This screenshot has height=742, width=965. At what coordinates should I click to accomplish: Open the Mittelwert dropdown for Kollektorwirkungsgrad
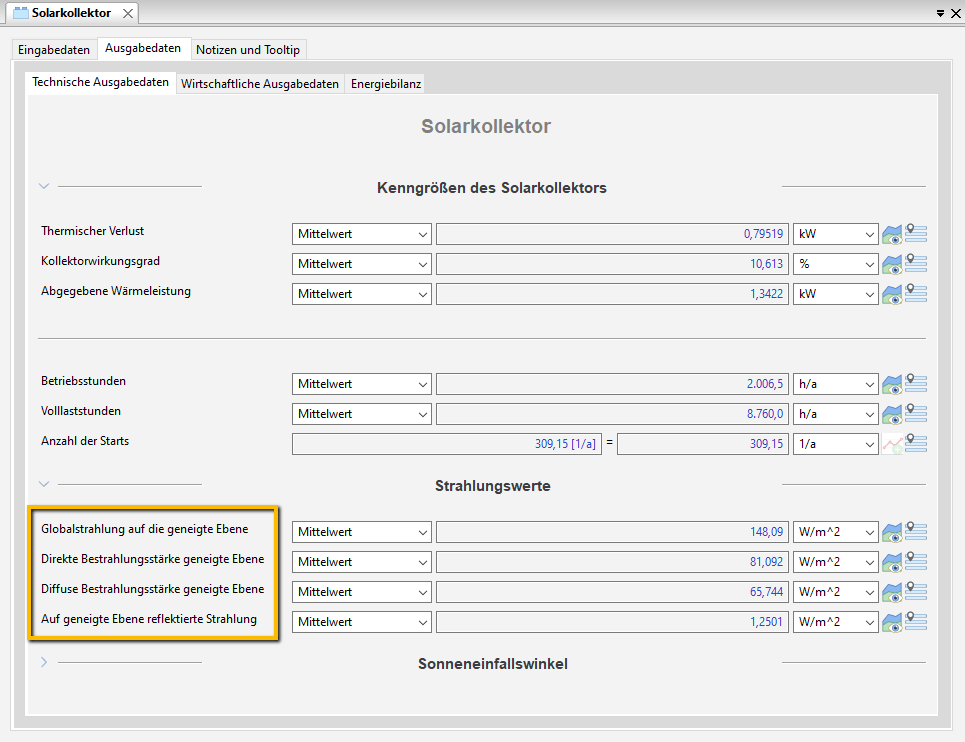tap(362, 264)
